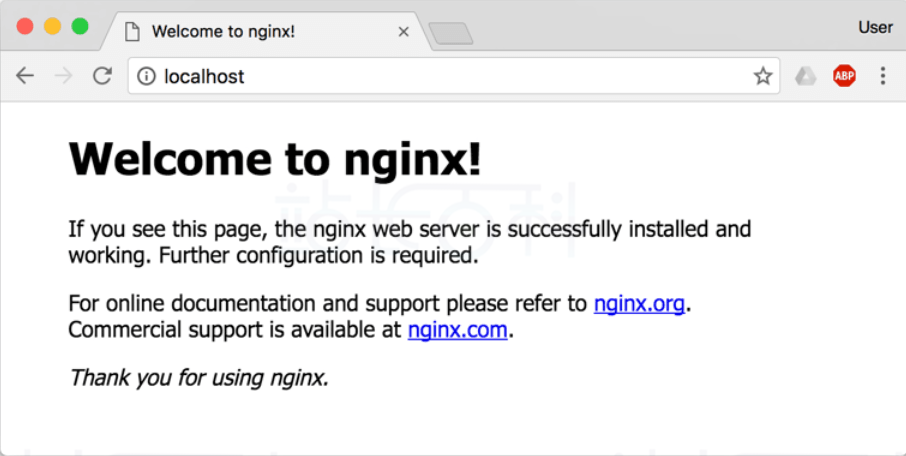Screen dimensions: 906x456
Task: Reload the localhost page
Action: point(102,76)
